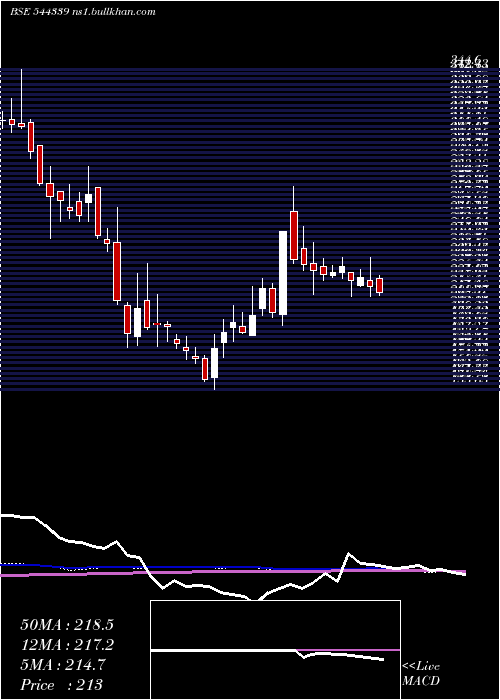Click the "Price : 213" readout
The width and height of the screenshot is (500, 700).
pyautogui.click(x=61, y=685)
